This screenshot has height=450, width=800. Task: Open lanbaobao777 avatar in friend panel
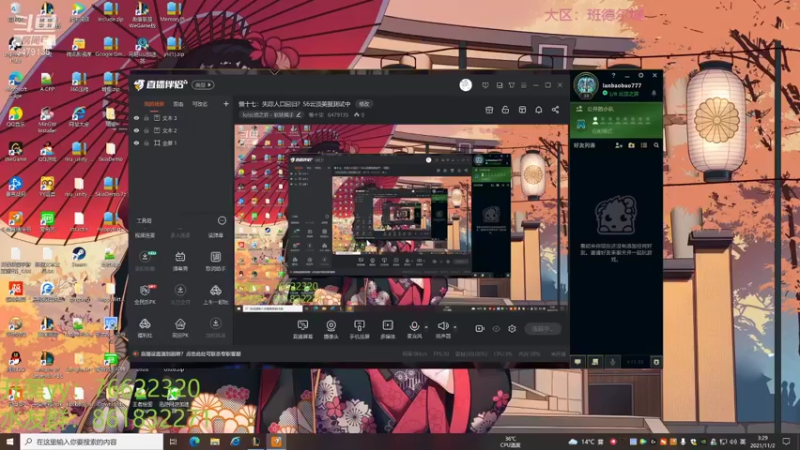coord(586,86)
